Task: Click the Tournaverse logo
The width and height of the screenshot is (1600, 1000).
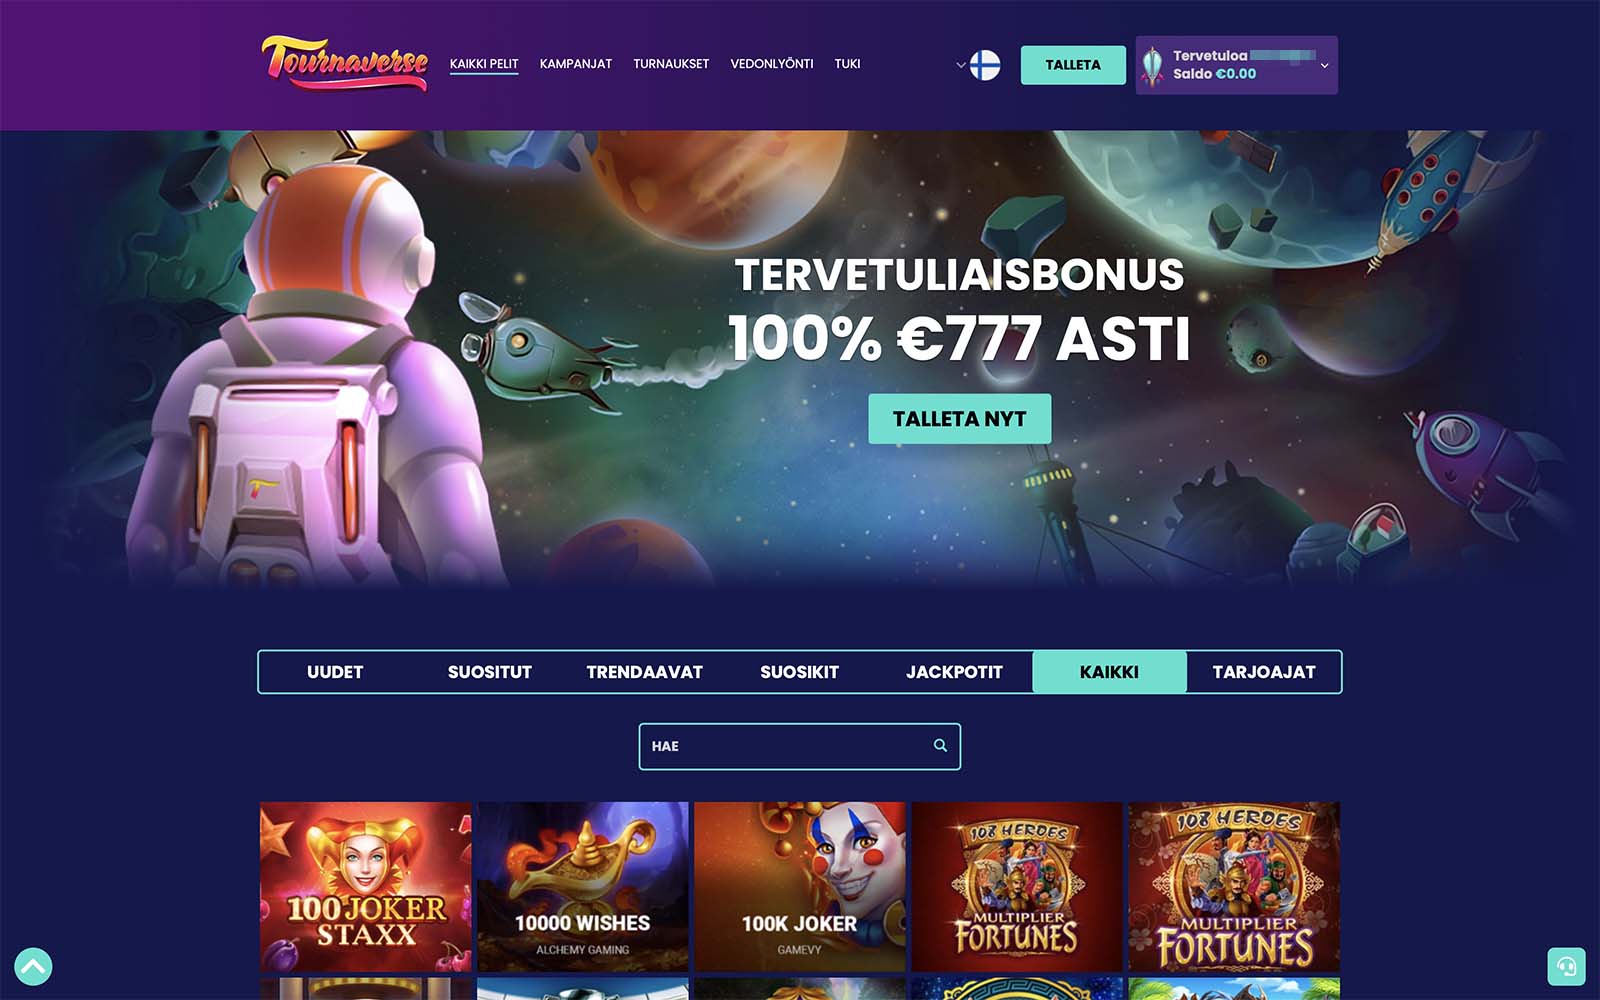Action: pyautogui.click(x=345, y=62)
